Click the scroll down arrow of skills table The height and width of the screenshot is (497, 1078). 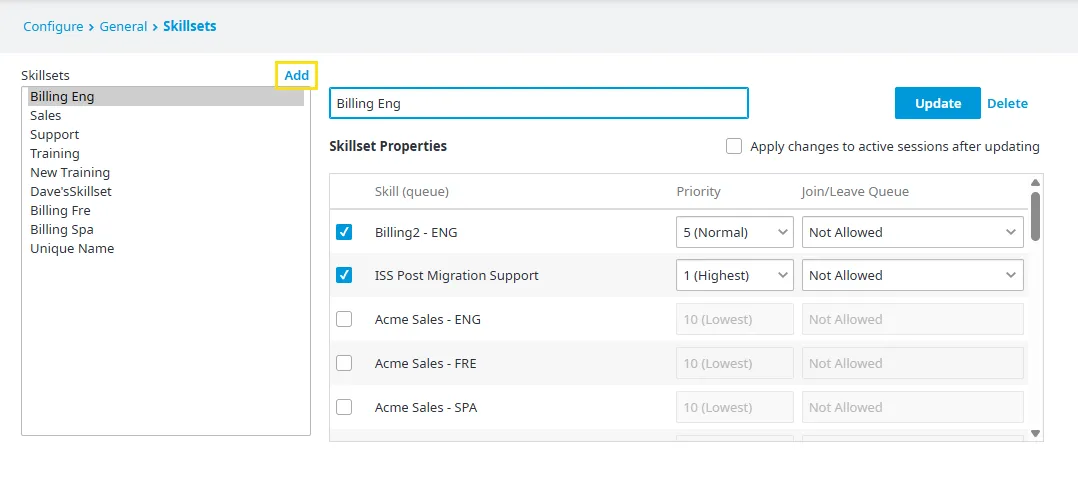tap(1035, 434)
